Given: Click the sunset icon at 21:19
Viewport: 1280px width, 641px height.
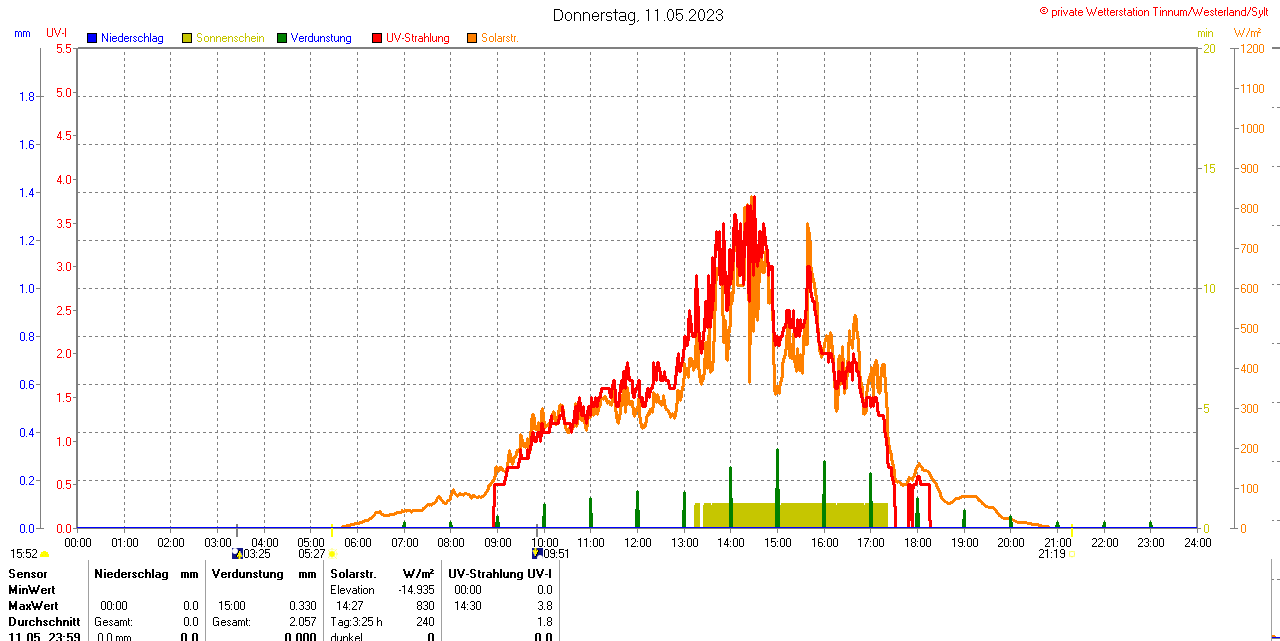Looking at the screenshot, I should [x=1072, y=553].
